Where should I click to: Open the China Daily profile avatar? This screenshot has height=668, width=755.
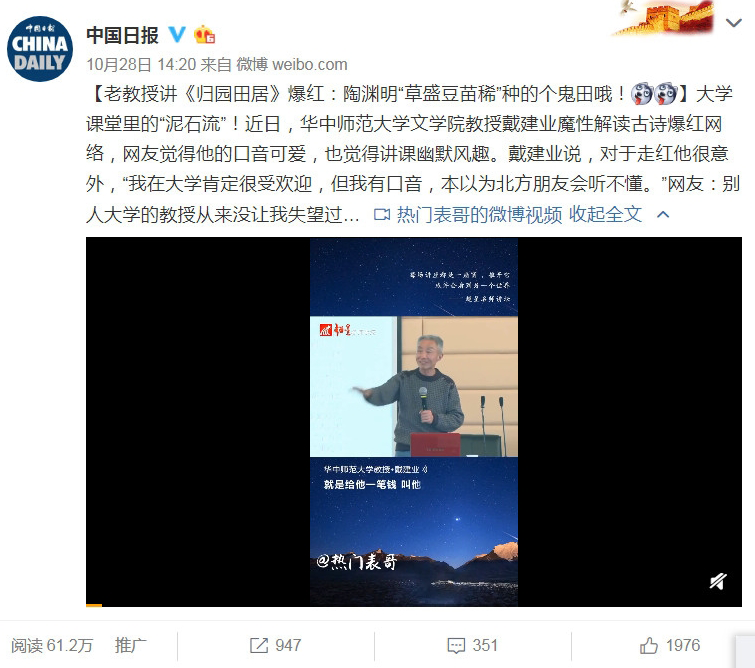pos(40,49)
